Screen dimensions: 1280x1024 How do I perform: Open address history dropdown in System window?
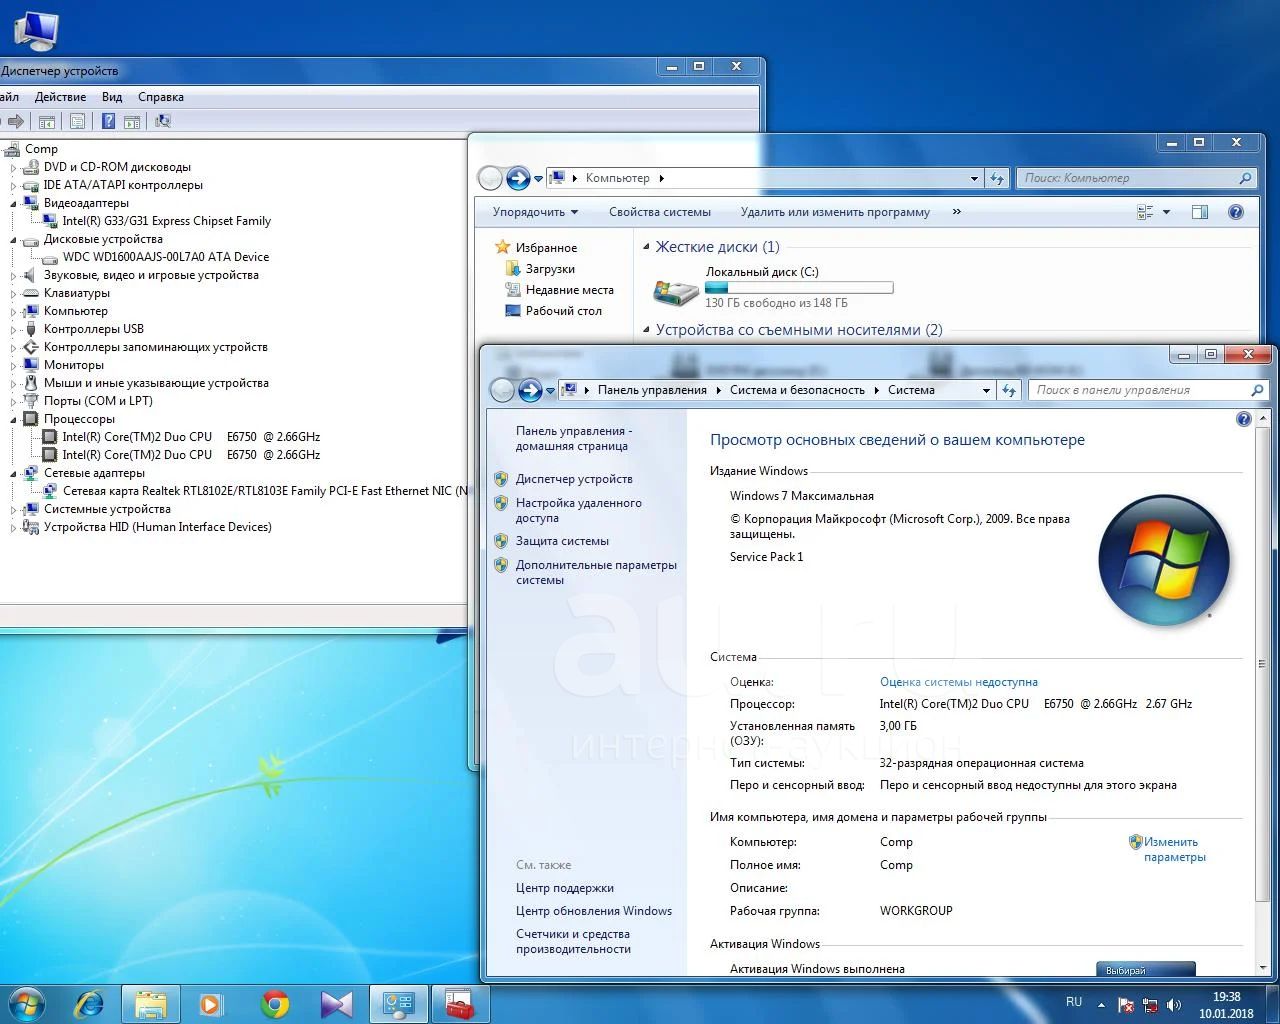[x=986, y=390]
